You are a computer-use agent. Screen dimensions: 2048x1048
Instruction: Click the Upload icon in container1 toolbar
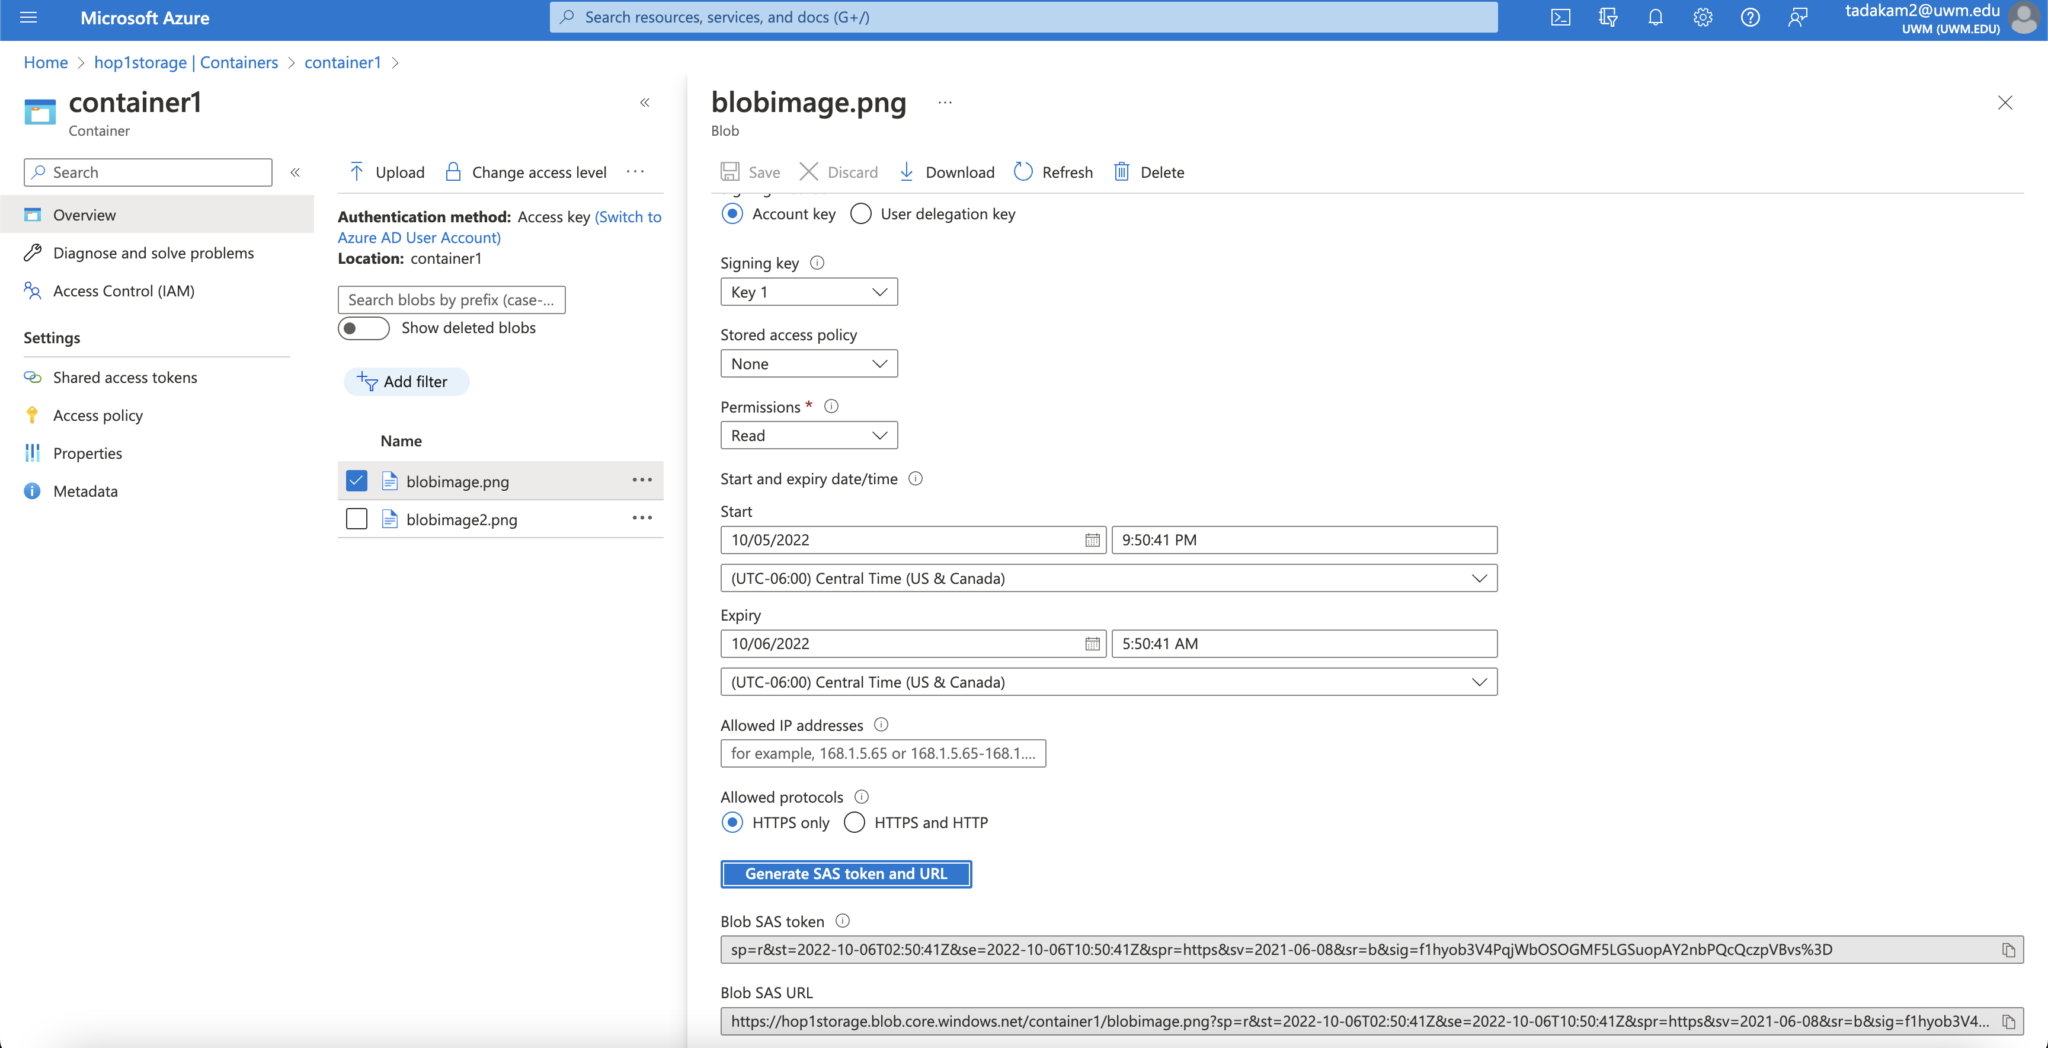point(358,171)
